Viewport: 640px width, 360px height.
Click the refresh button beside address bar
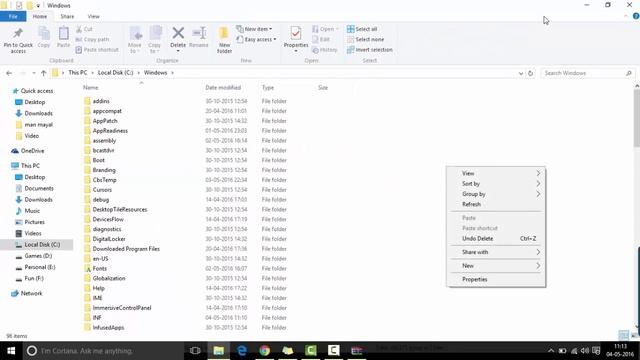[x=530, y=73]
